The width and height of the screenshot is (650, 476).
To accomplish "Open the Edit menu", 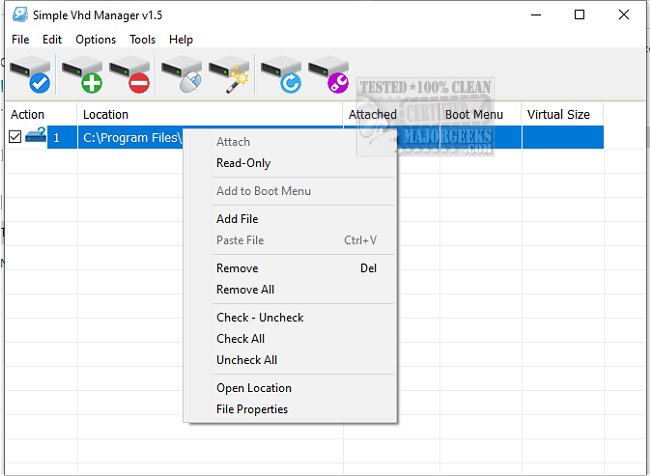I will [52, 39].
